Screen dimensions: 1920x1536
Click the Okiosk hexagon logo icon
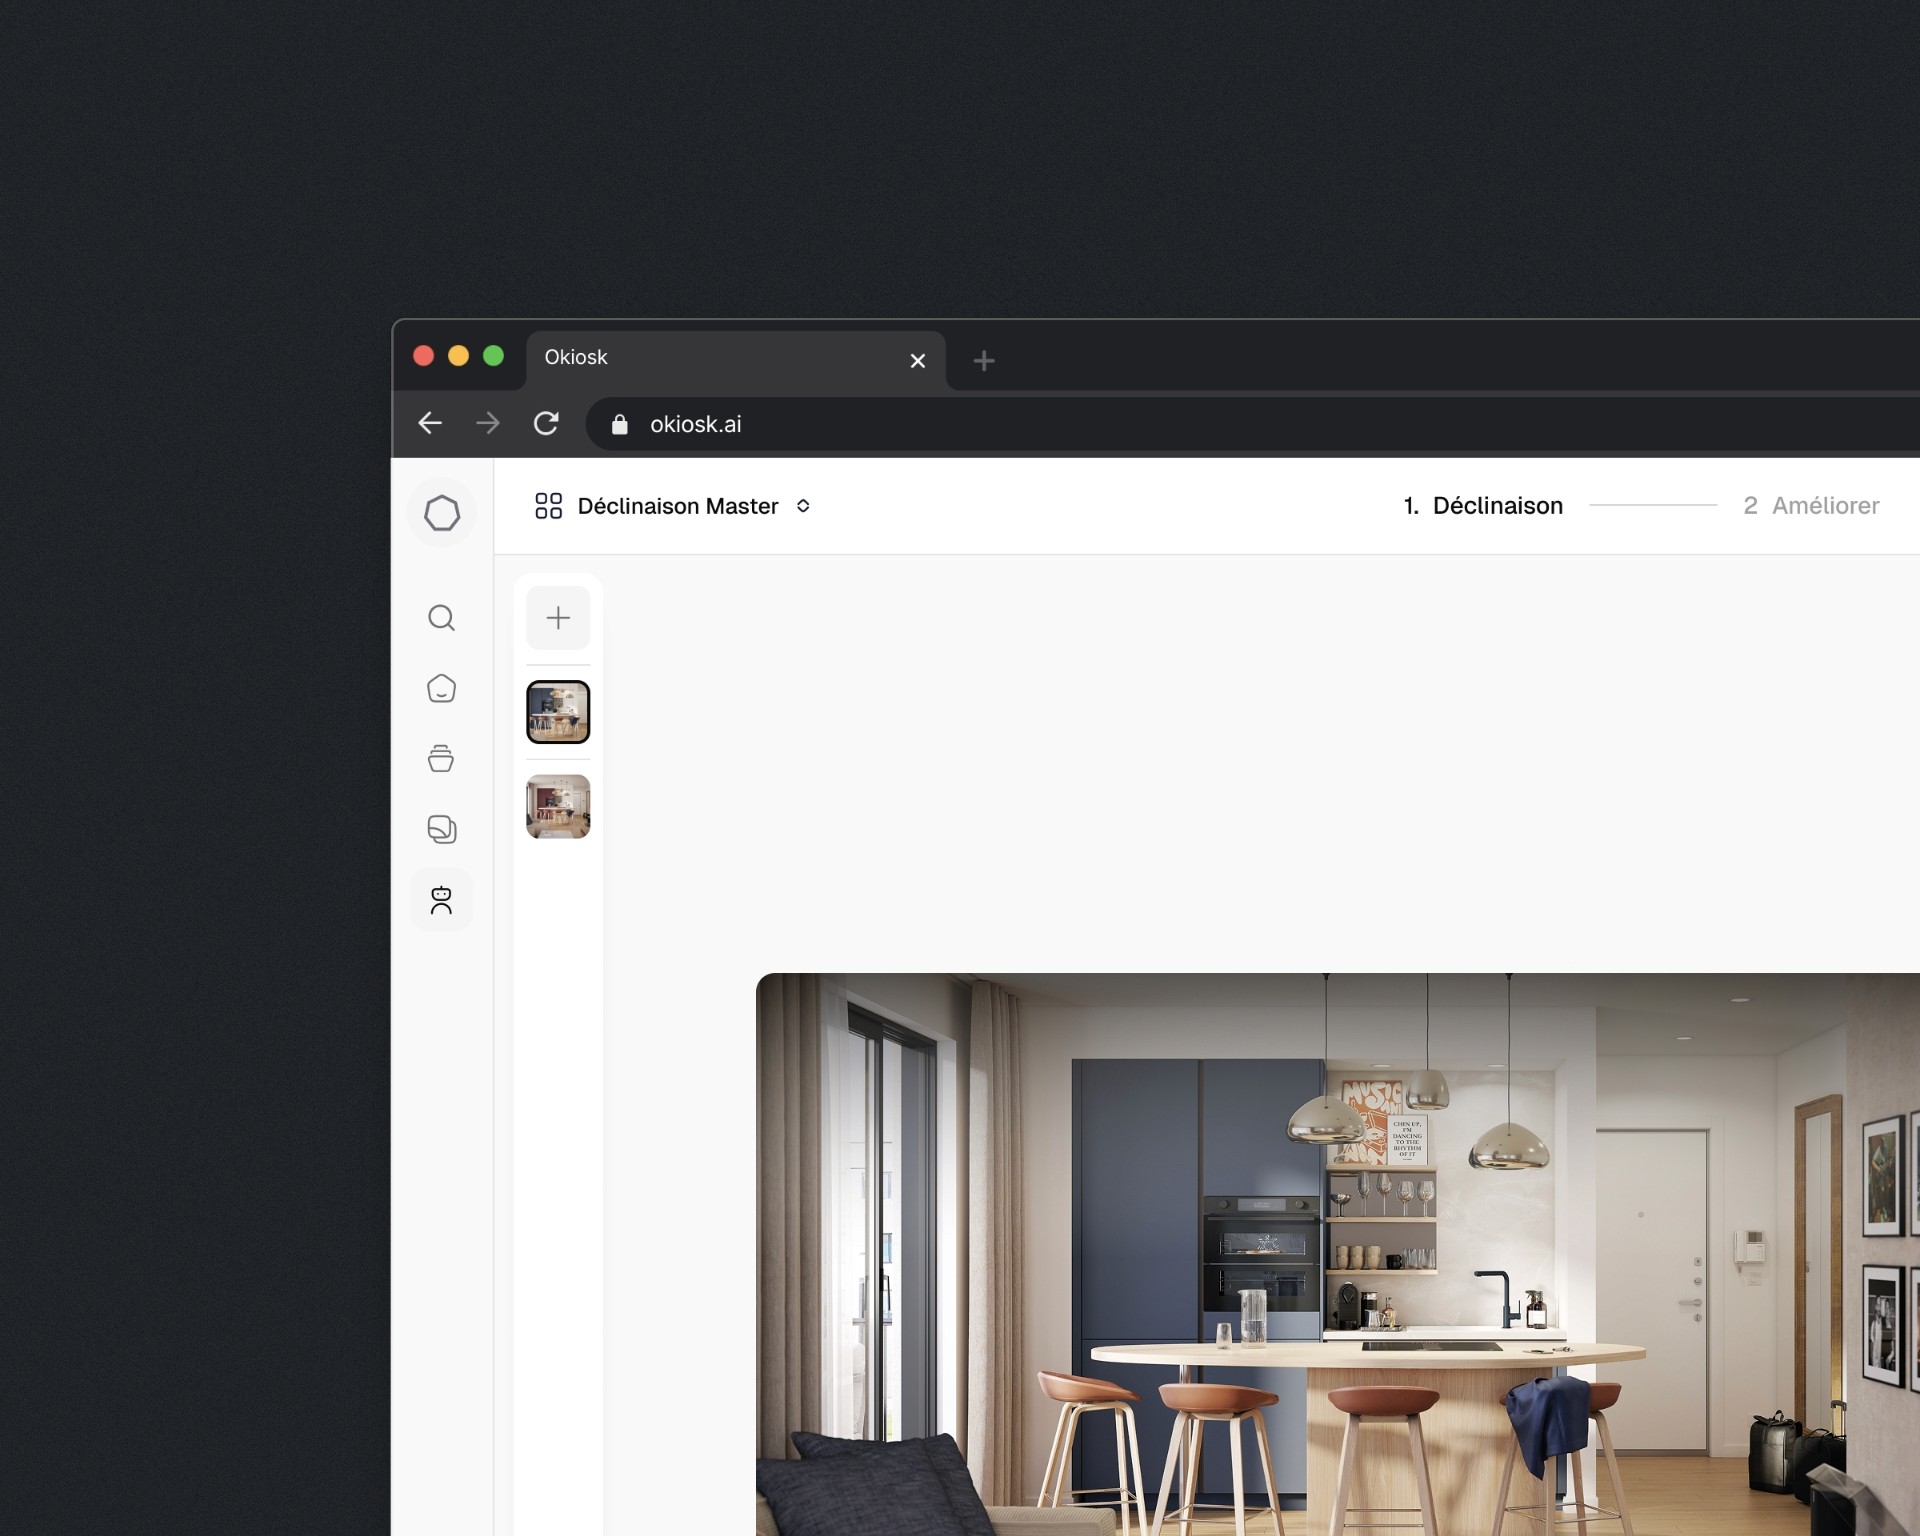tap(441, 514)
